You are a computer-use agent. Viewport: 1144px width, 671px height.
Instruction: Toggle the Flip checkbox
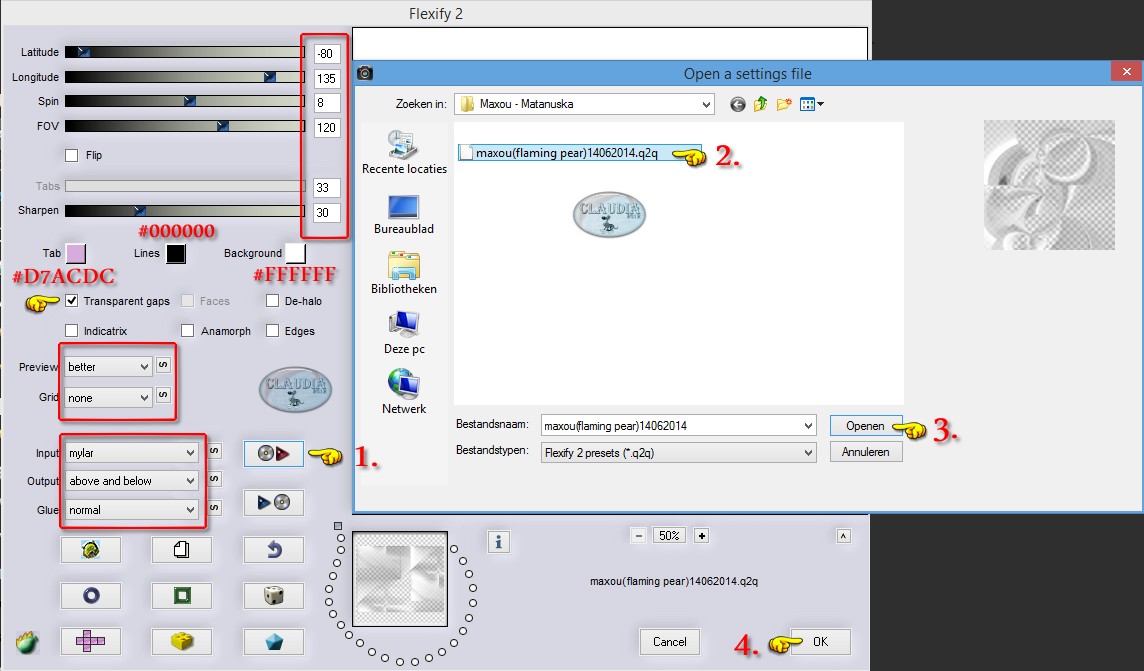tap(72, 155)
